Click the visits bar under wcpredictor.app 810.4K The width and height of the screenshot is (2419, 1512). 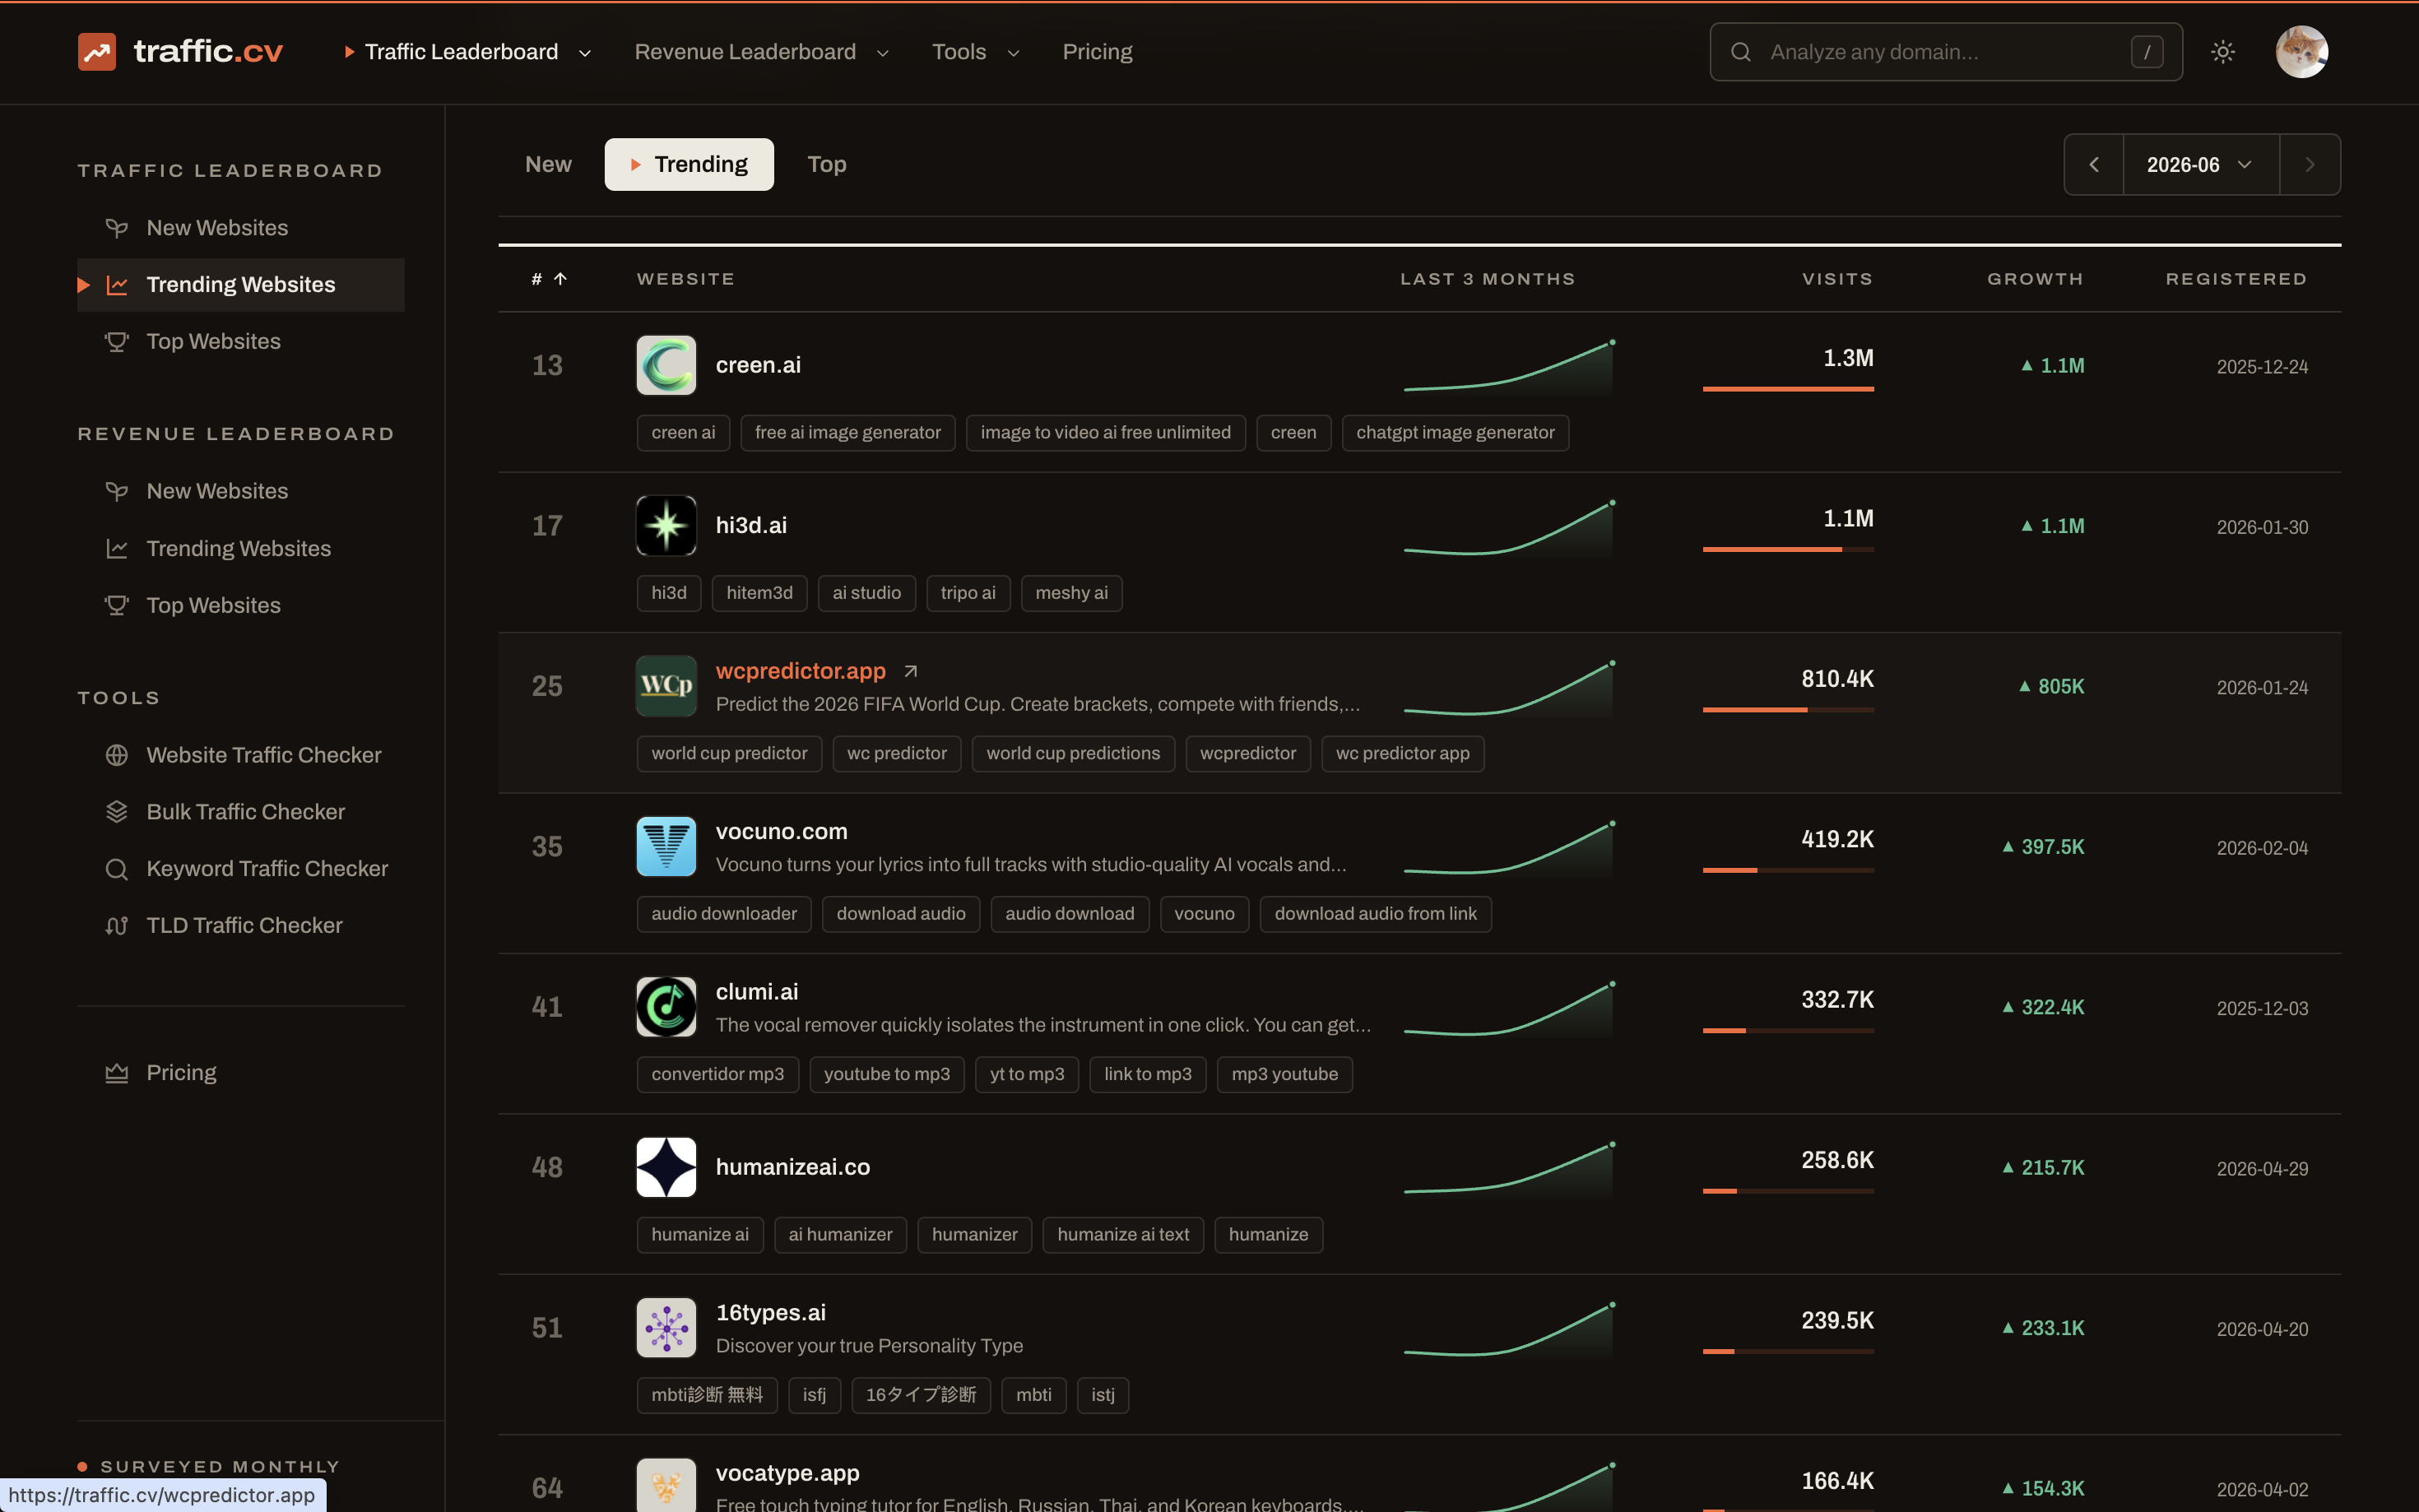[1788, 710]
